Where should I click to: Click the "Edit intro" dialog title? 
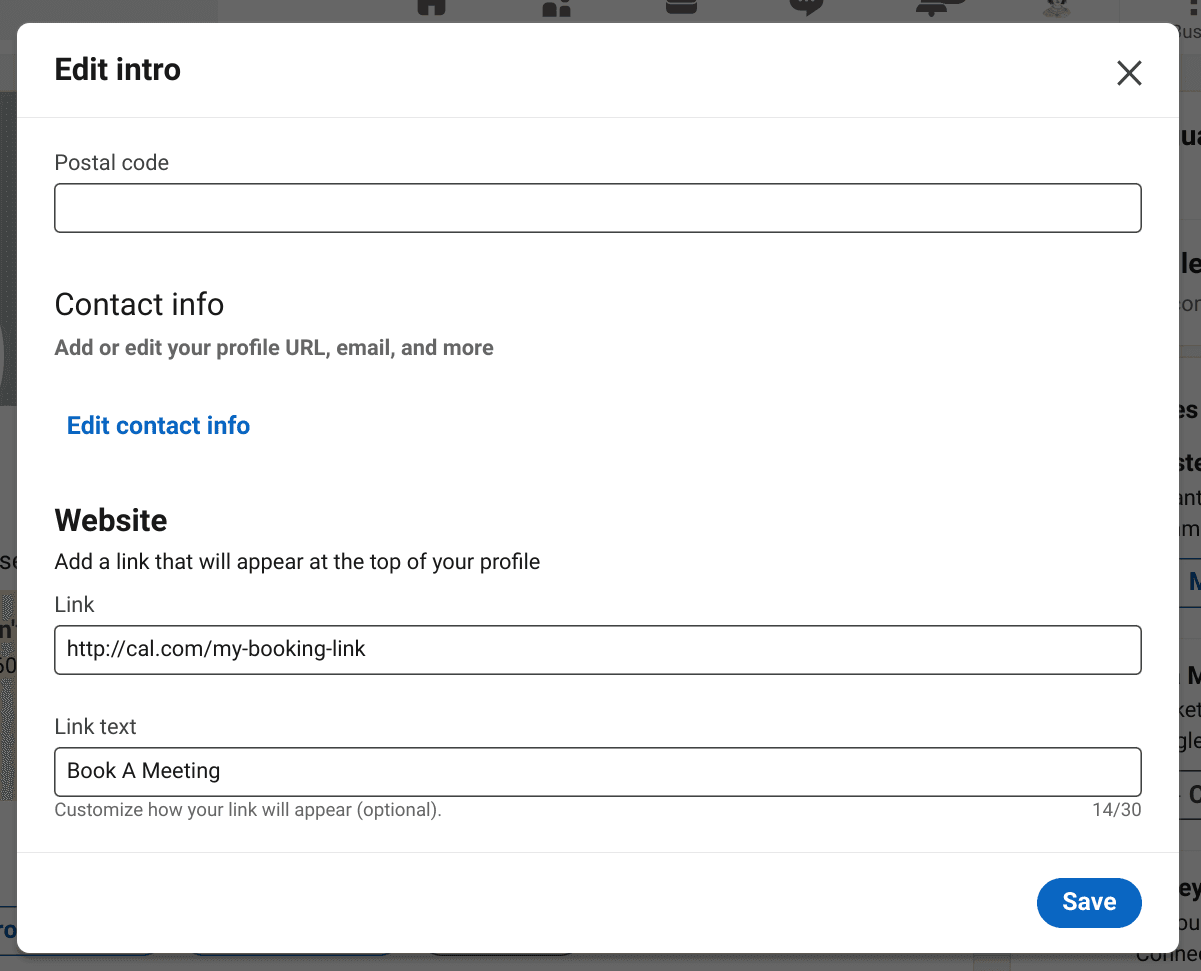pos(118,70)
